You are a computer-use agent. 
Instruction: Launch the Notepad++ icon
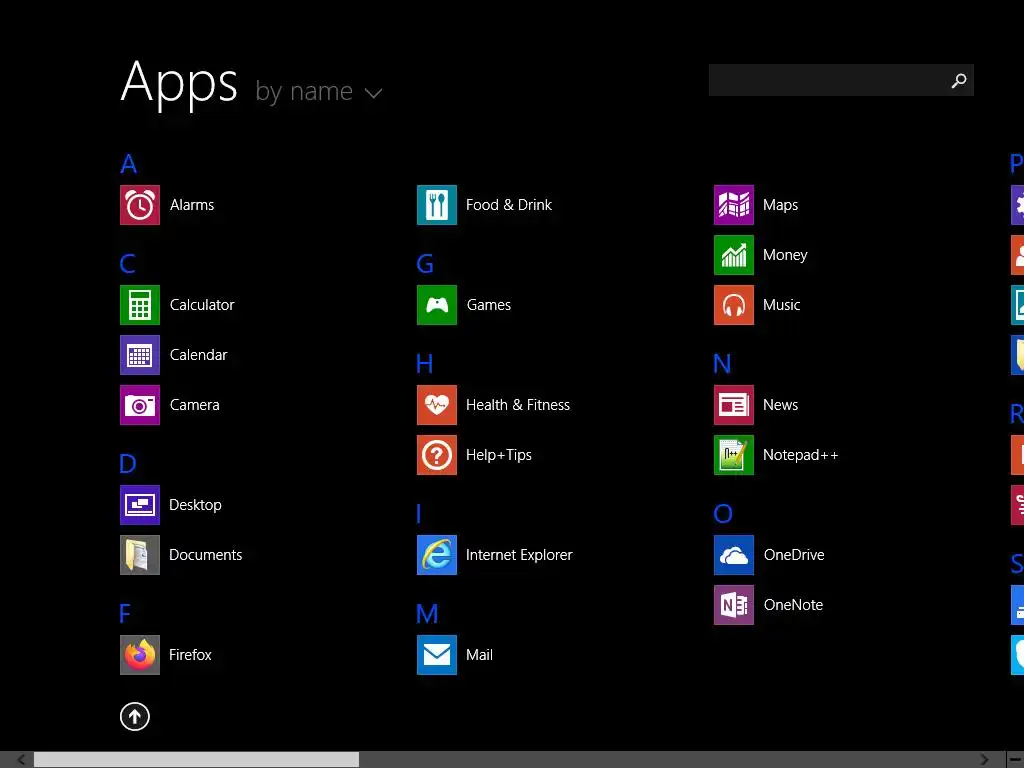(x=734, y=455)
